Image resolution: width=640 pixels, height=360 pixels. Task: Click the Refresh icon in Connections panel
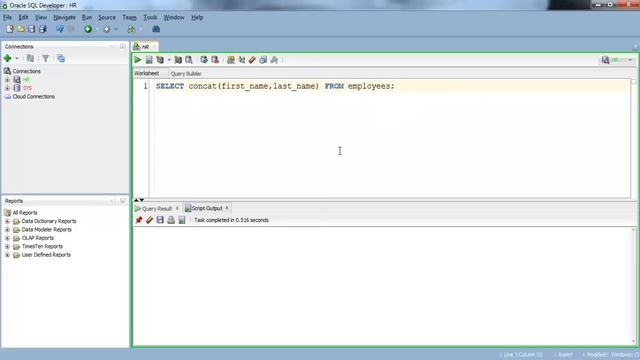30,58
